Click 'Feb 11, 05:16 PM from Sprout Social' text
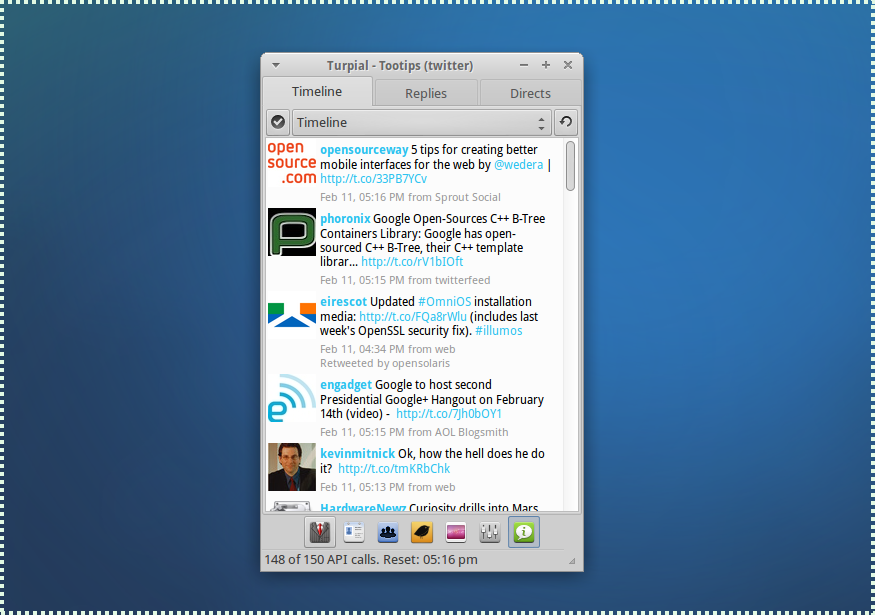This screenshot has width=875, height=615. pyautogui.click(x=410, y=197)
